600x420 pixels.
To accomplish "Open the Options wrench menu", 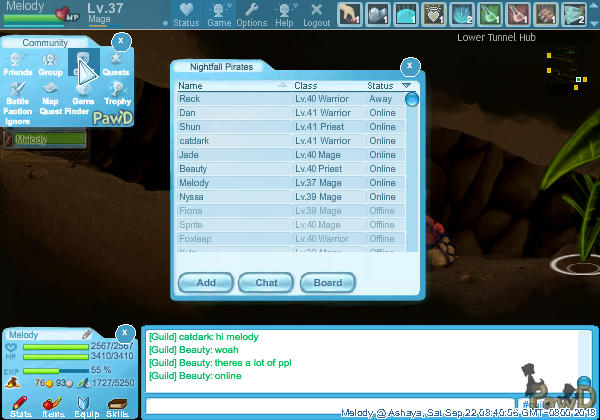I will 251,13.
